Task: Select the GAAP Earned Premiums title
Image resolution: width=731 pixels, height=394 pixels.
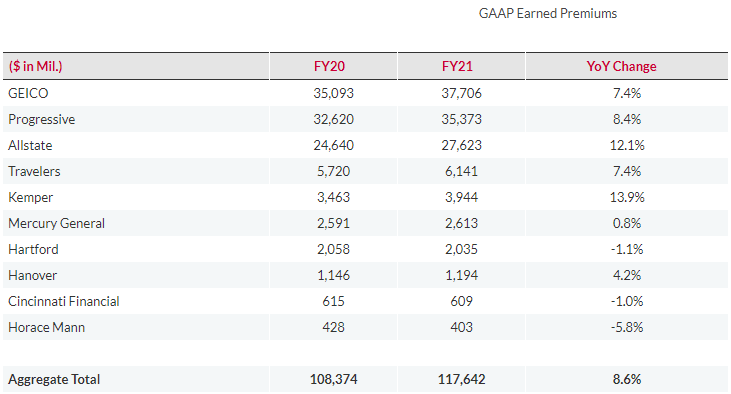Action: click(548, 14)
